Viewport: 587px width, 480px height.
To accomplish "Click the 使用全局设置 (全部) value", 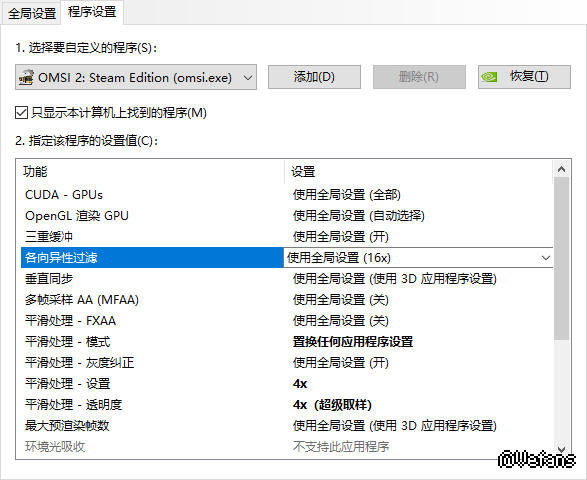I will (x=347, y=195).
